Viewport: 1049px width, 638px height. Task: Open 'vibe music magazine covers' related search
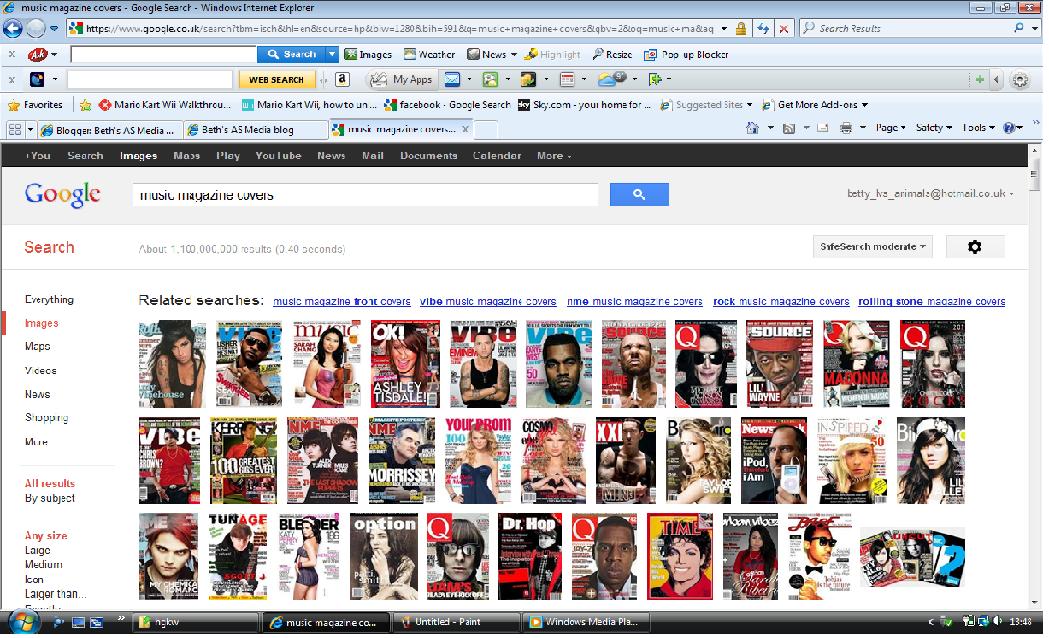pos(488,302)
